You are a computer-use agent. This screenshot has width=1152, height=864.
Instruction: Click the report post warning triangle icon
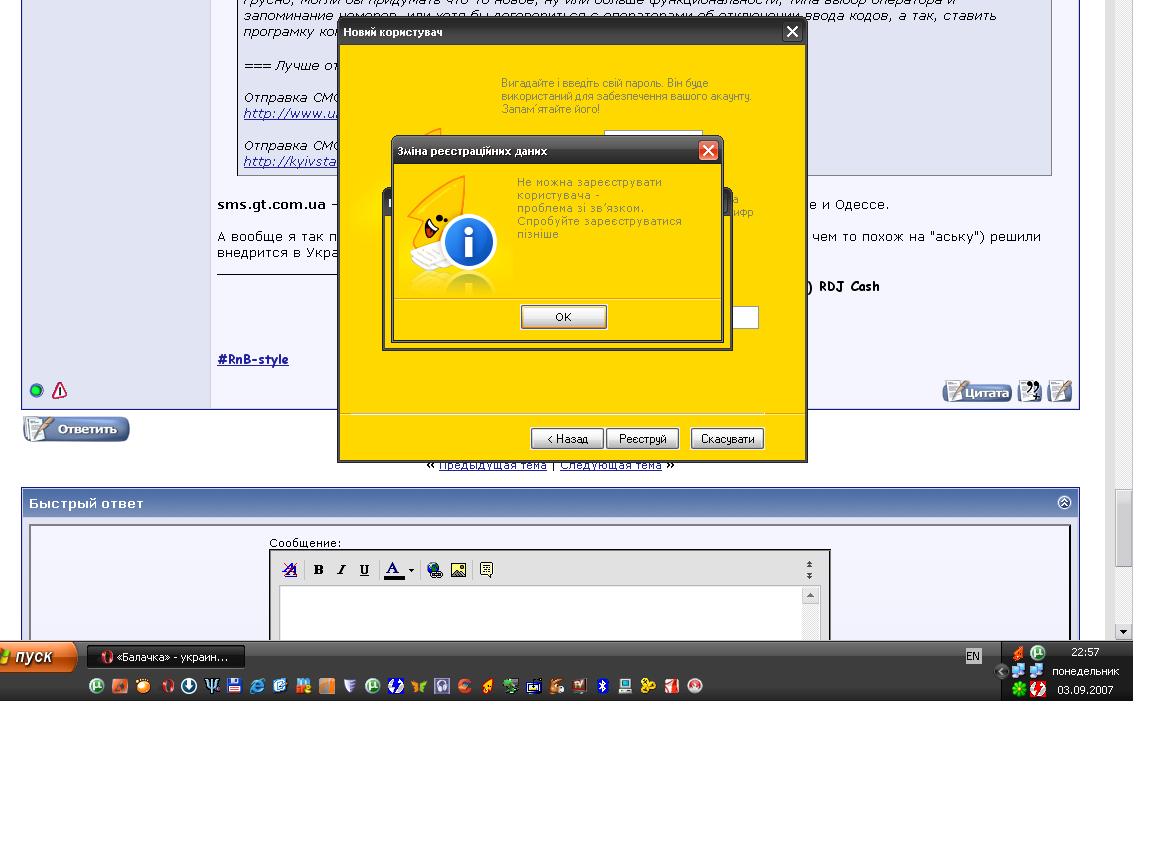pyautogui.click(x=59, y=391)
